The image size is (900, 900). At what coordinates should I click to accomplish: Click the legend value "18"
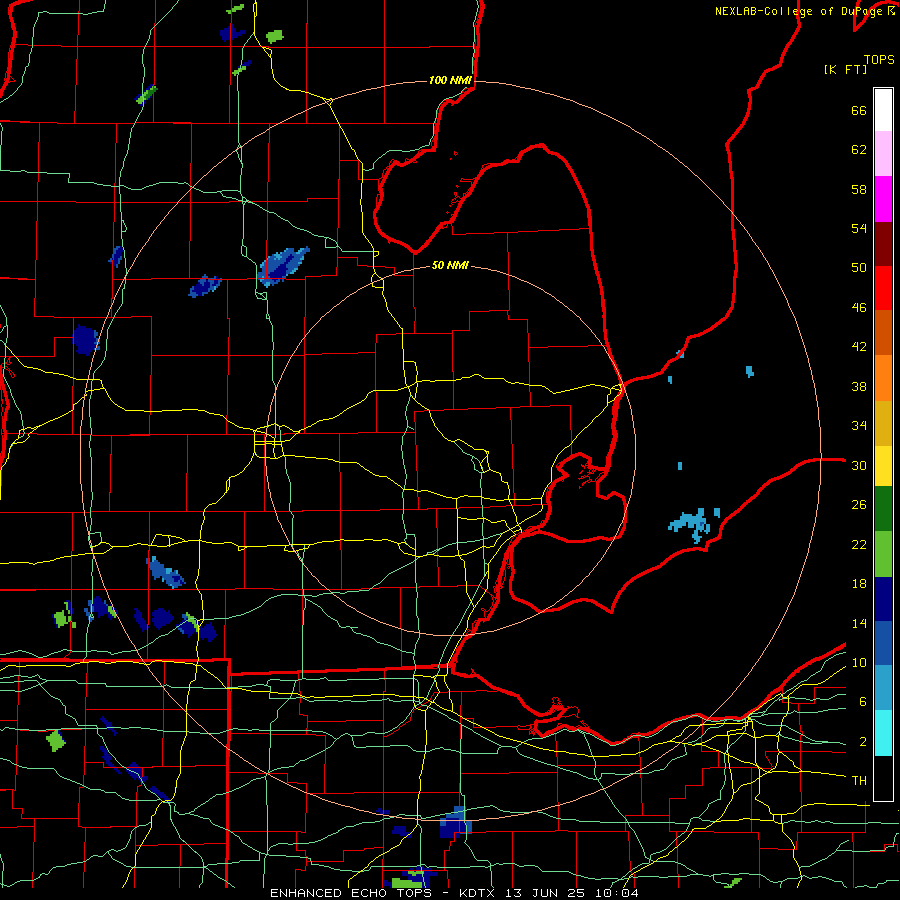tap(859, 584)
